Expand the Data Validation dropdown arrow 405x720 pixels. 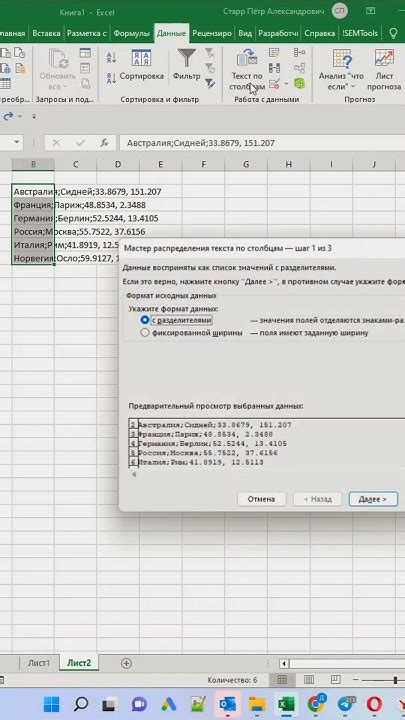287,84
